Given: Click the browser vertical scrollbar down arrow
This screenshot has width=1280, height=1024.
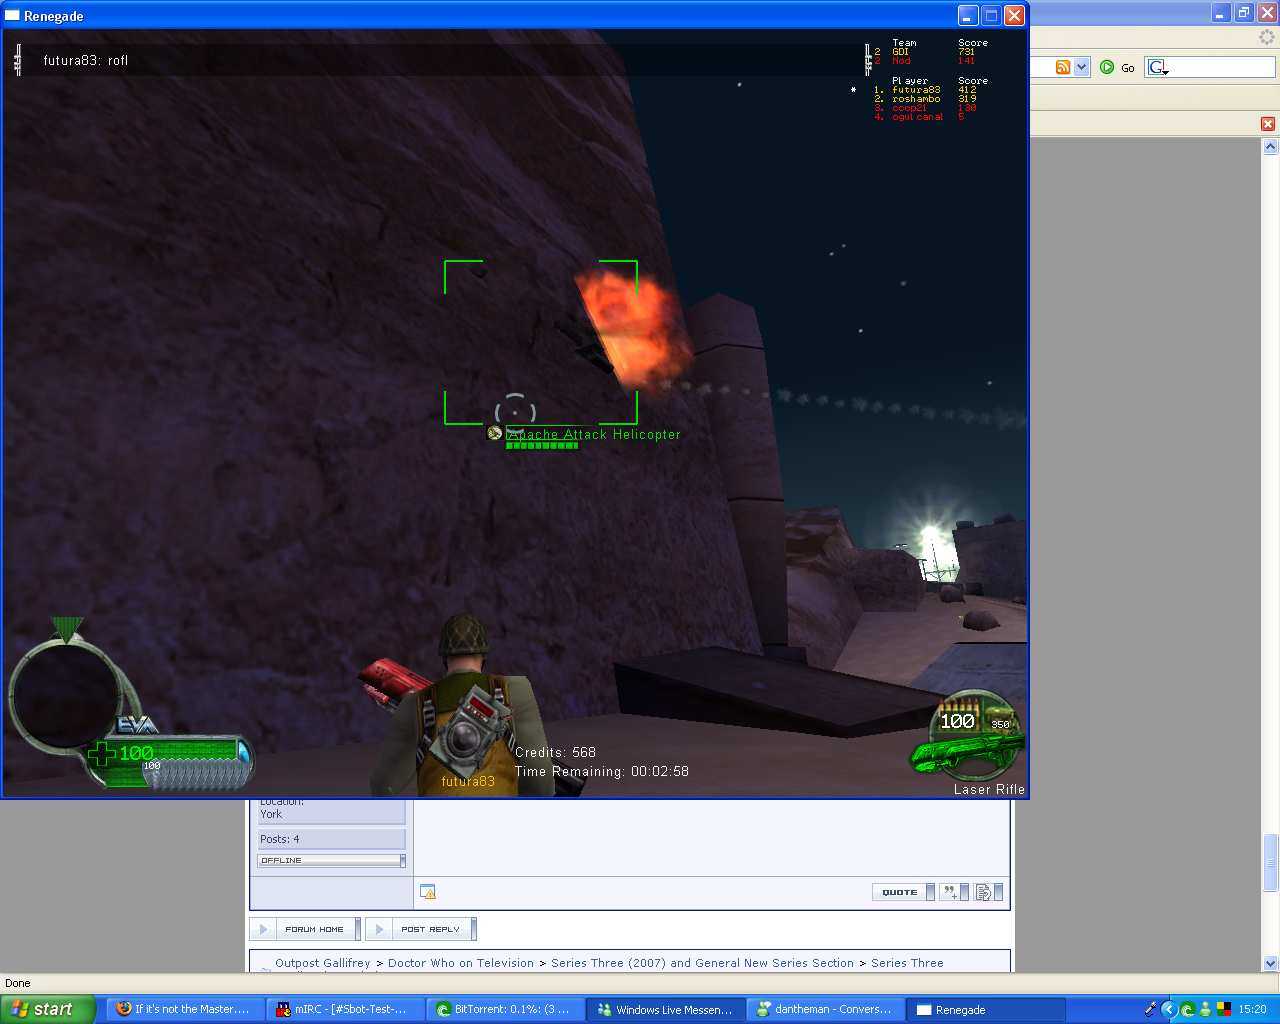Looking at the screenshot, I should pyautogui.click(x=1270, y=963).
